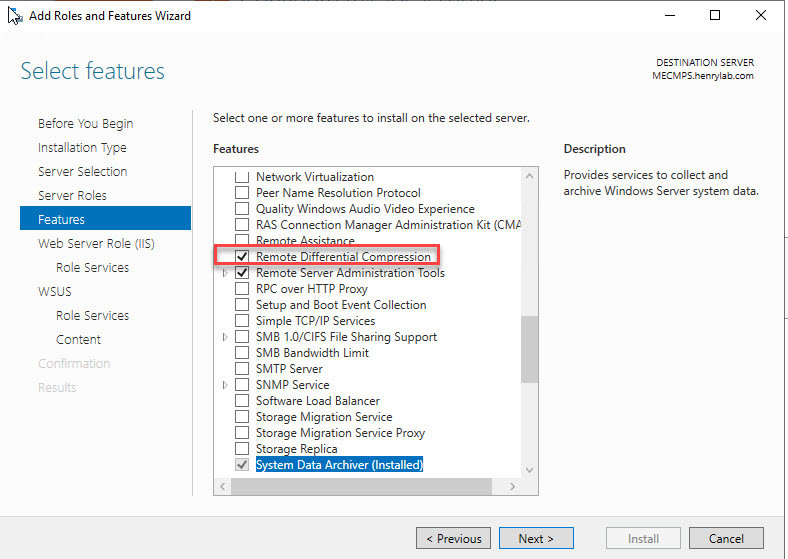Expand SMB 1.0/CIFS File Sharing Support
The width and height of the screenshot is (788, 559).
tap(226, 337)
